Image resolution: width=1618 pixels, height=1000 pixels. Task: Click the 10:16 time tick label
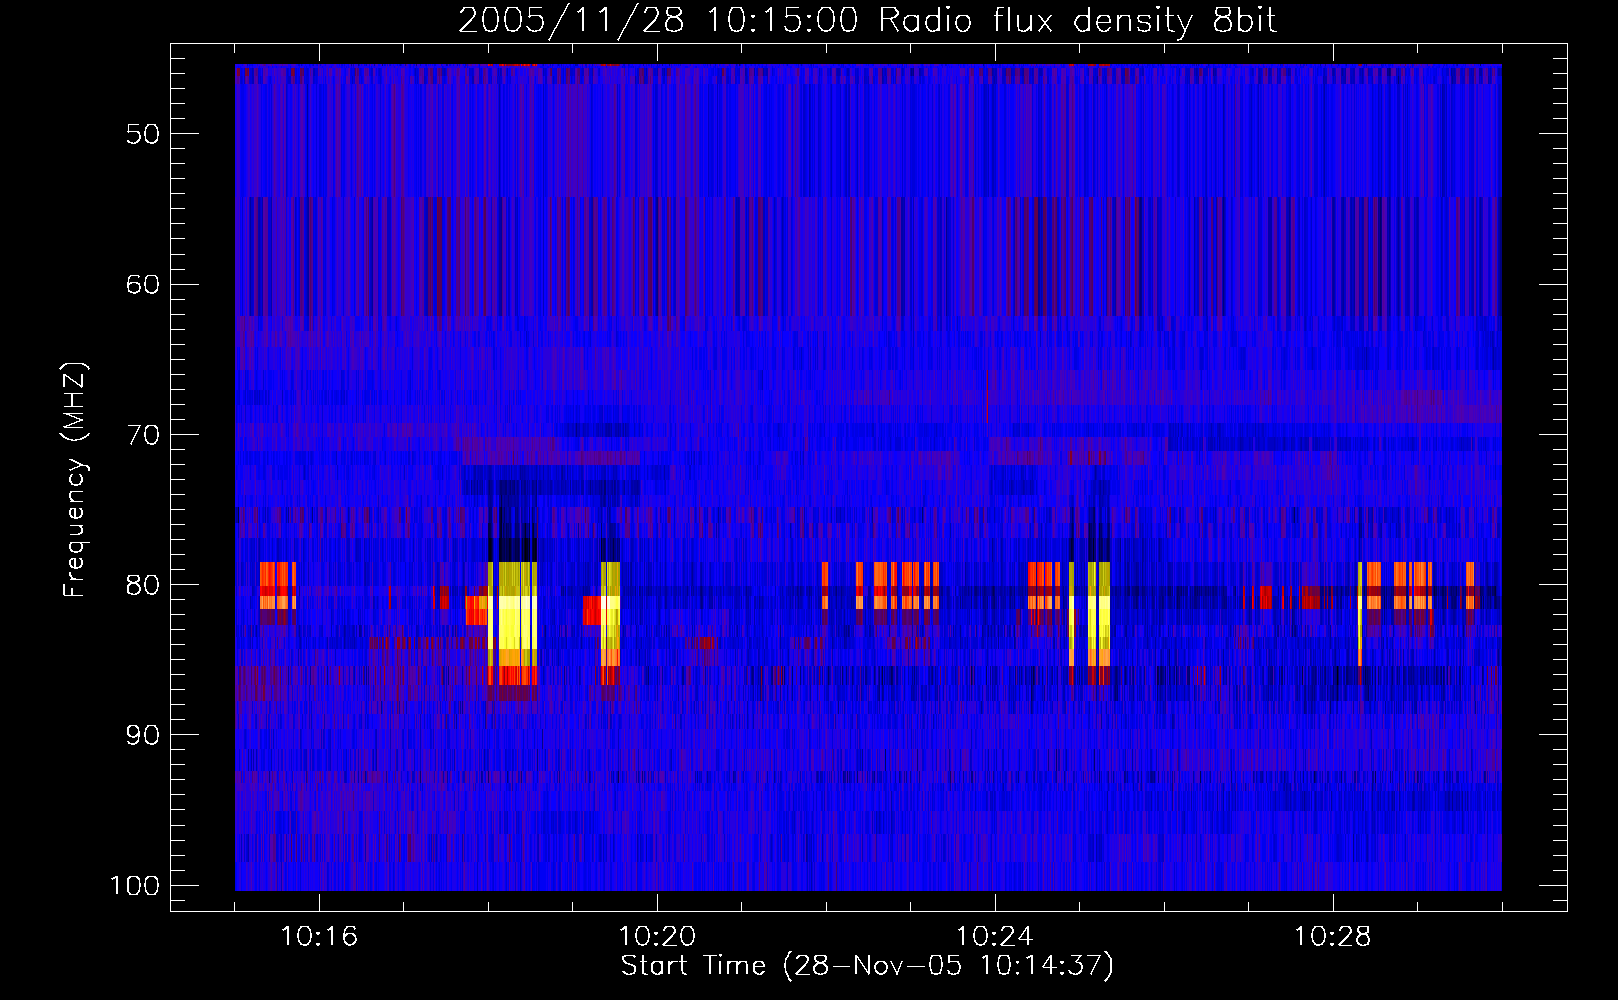tap(319, 937)
